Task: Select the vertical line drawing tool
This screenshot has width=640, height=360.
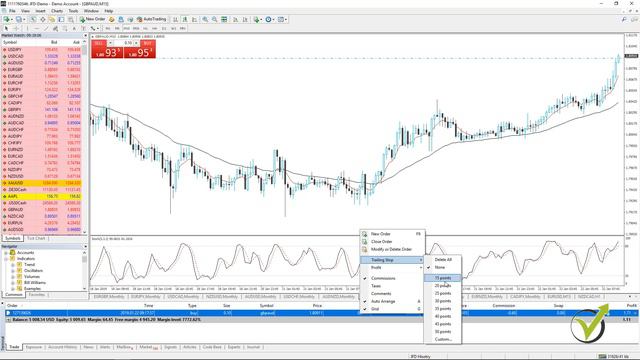Action: pyautogui.click(x=27, y=29)
